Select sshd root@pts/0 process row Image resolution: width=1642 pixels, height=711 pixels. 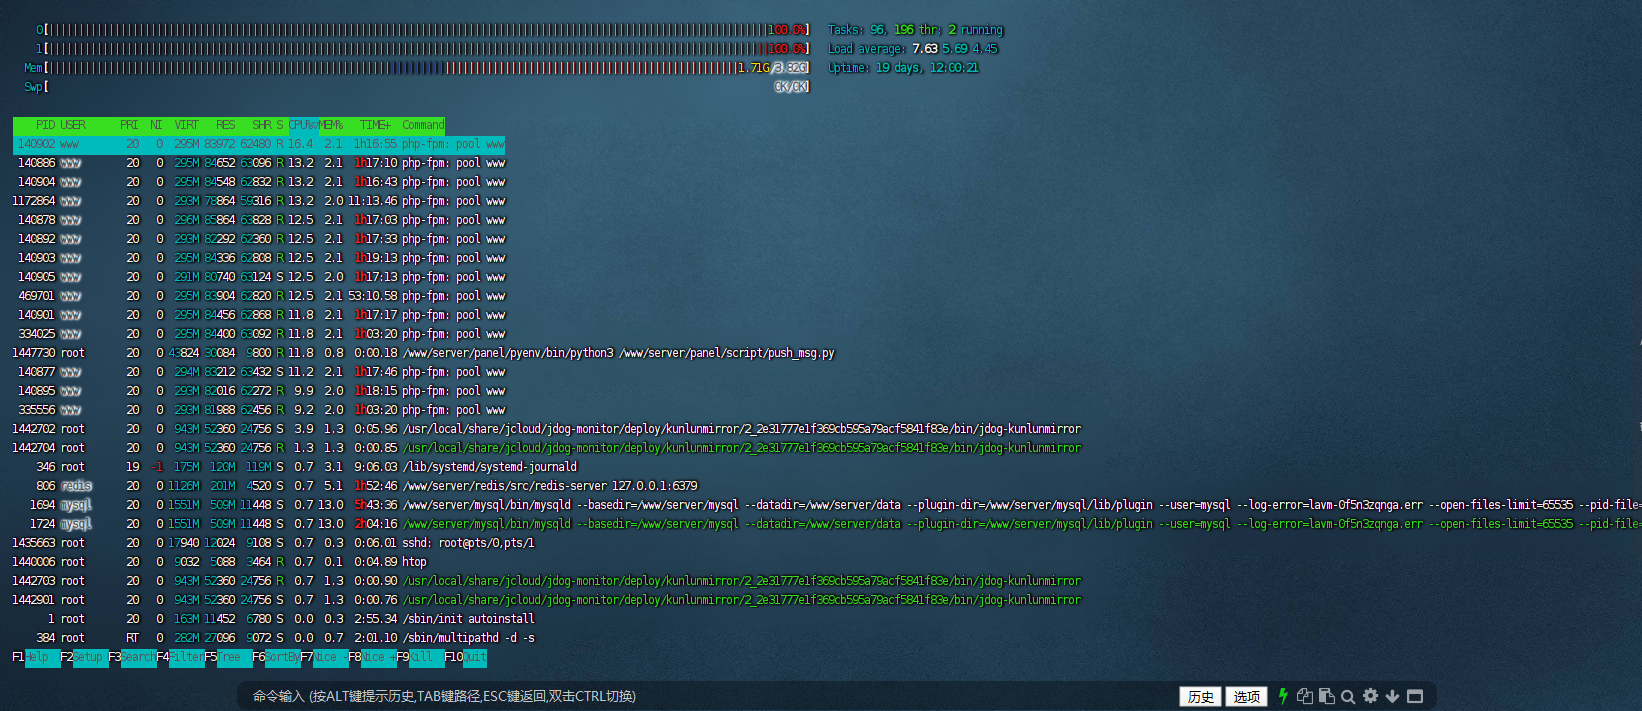pos(274,543)
